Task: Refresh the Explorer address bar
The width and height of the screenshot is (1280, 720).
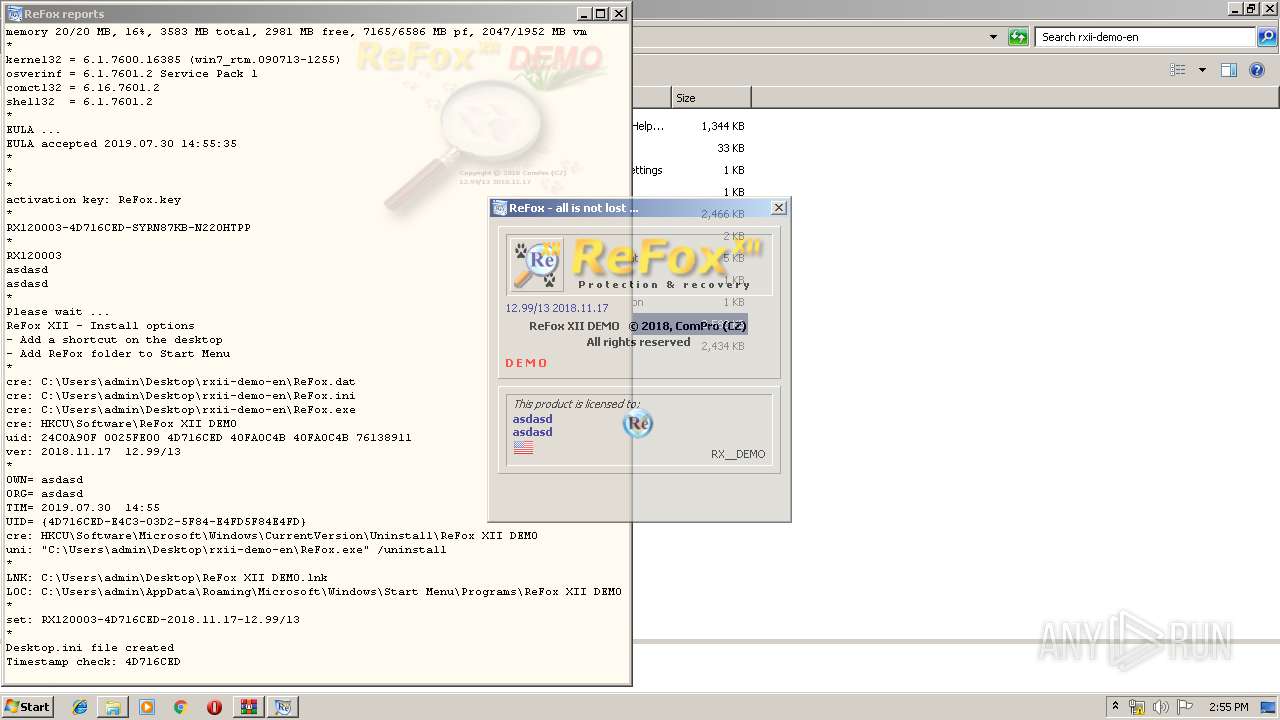Action: [1018, 37]
